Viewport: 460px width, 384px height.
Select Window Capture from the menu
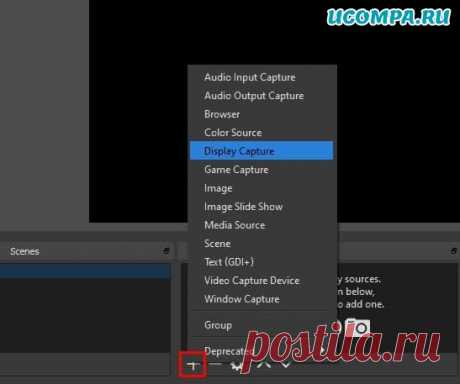261,299
